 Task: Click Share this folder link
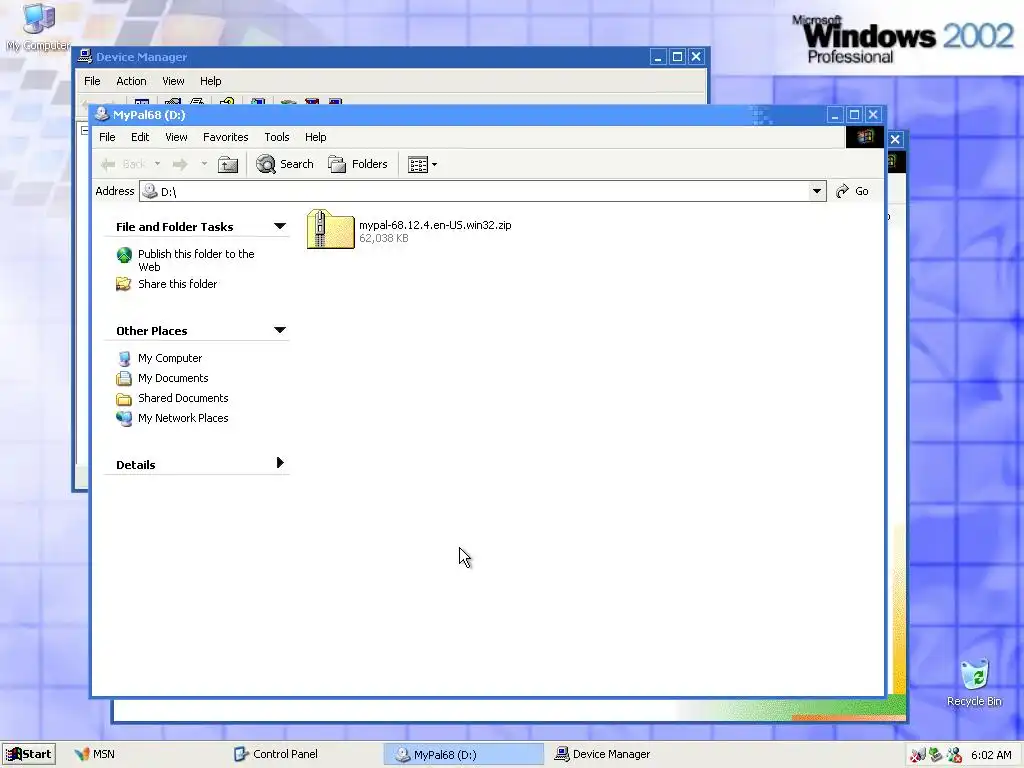(178, 284)
